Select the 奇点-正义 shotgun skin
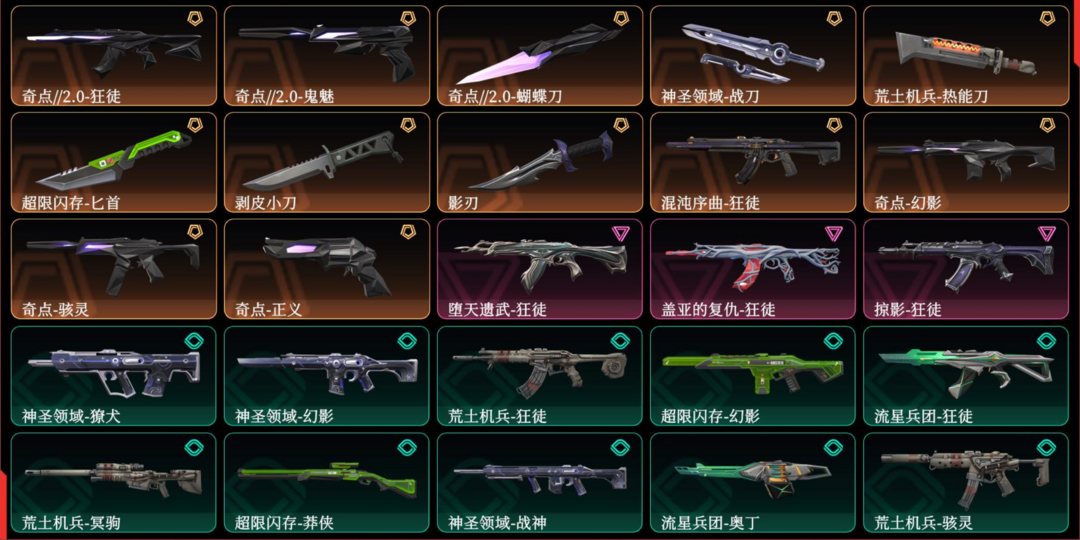 [x=327, y=269]
